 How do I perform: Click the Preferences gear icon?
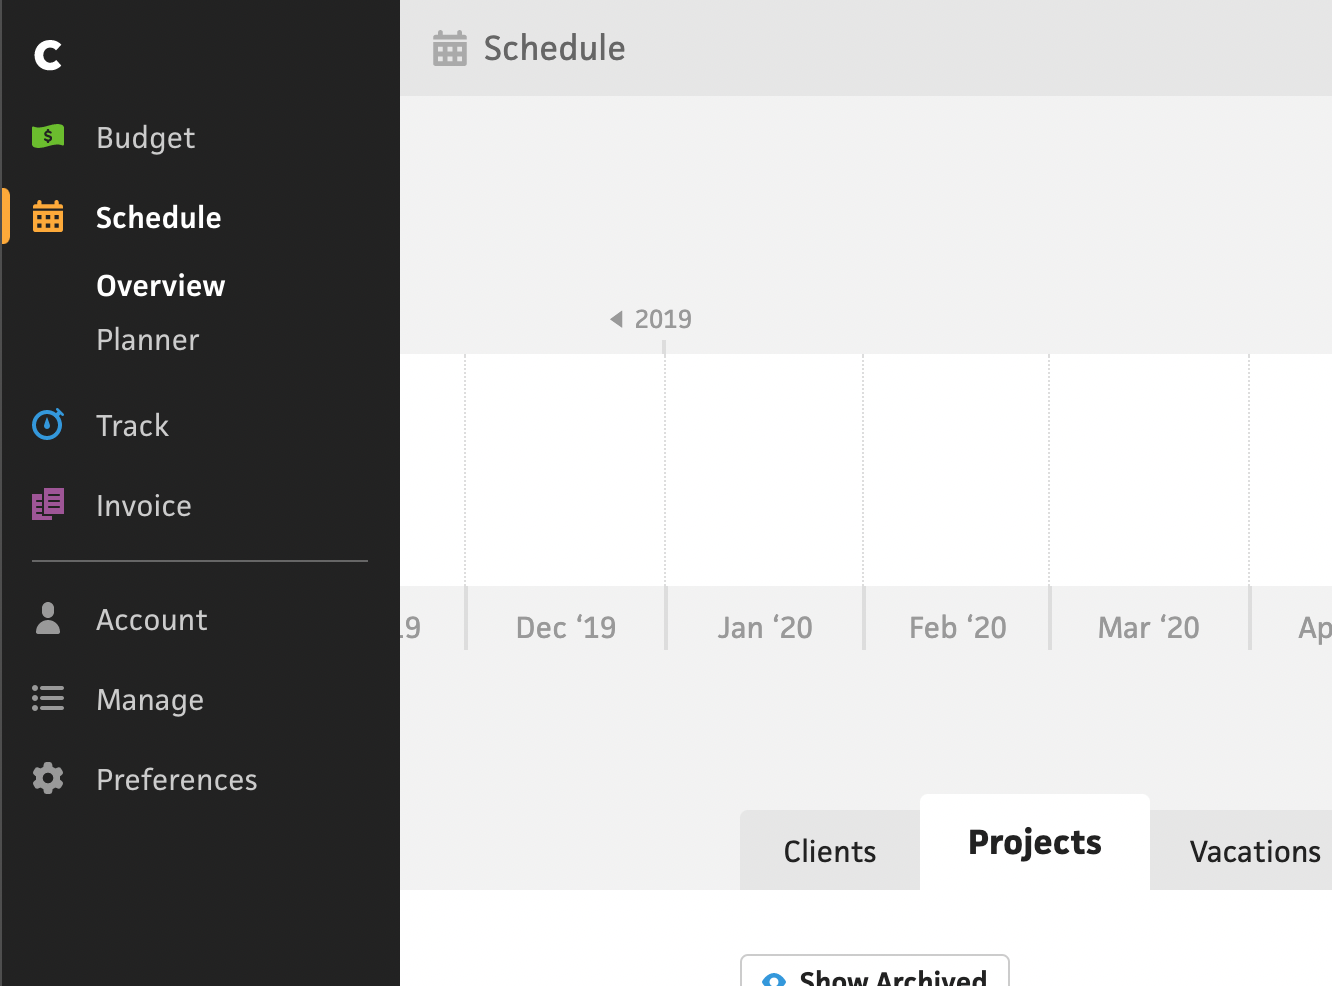48,779
